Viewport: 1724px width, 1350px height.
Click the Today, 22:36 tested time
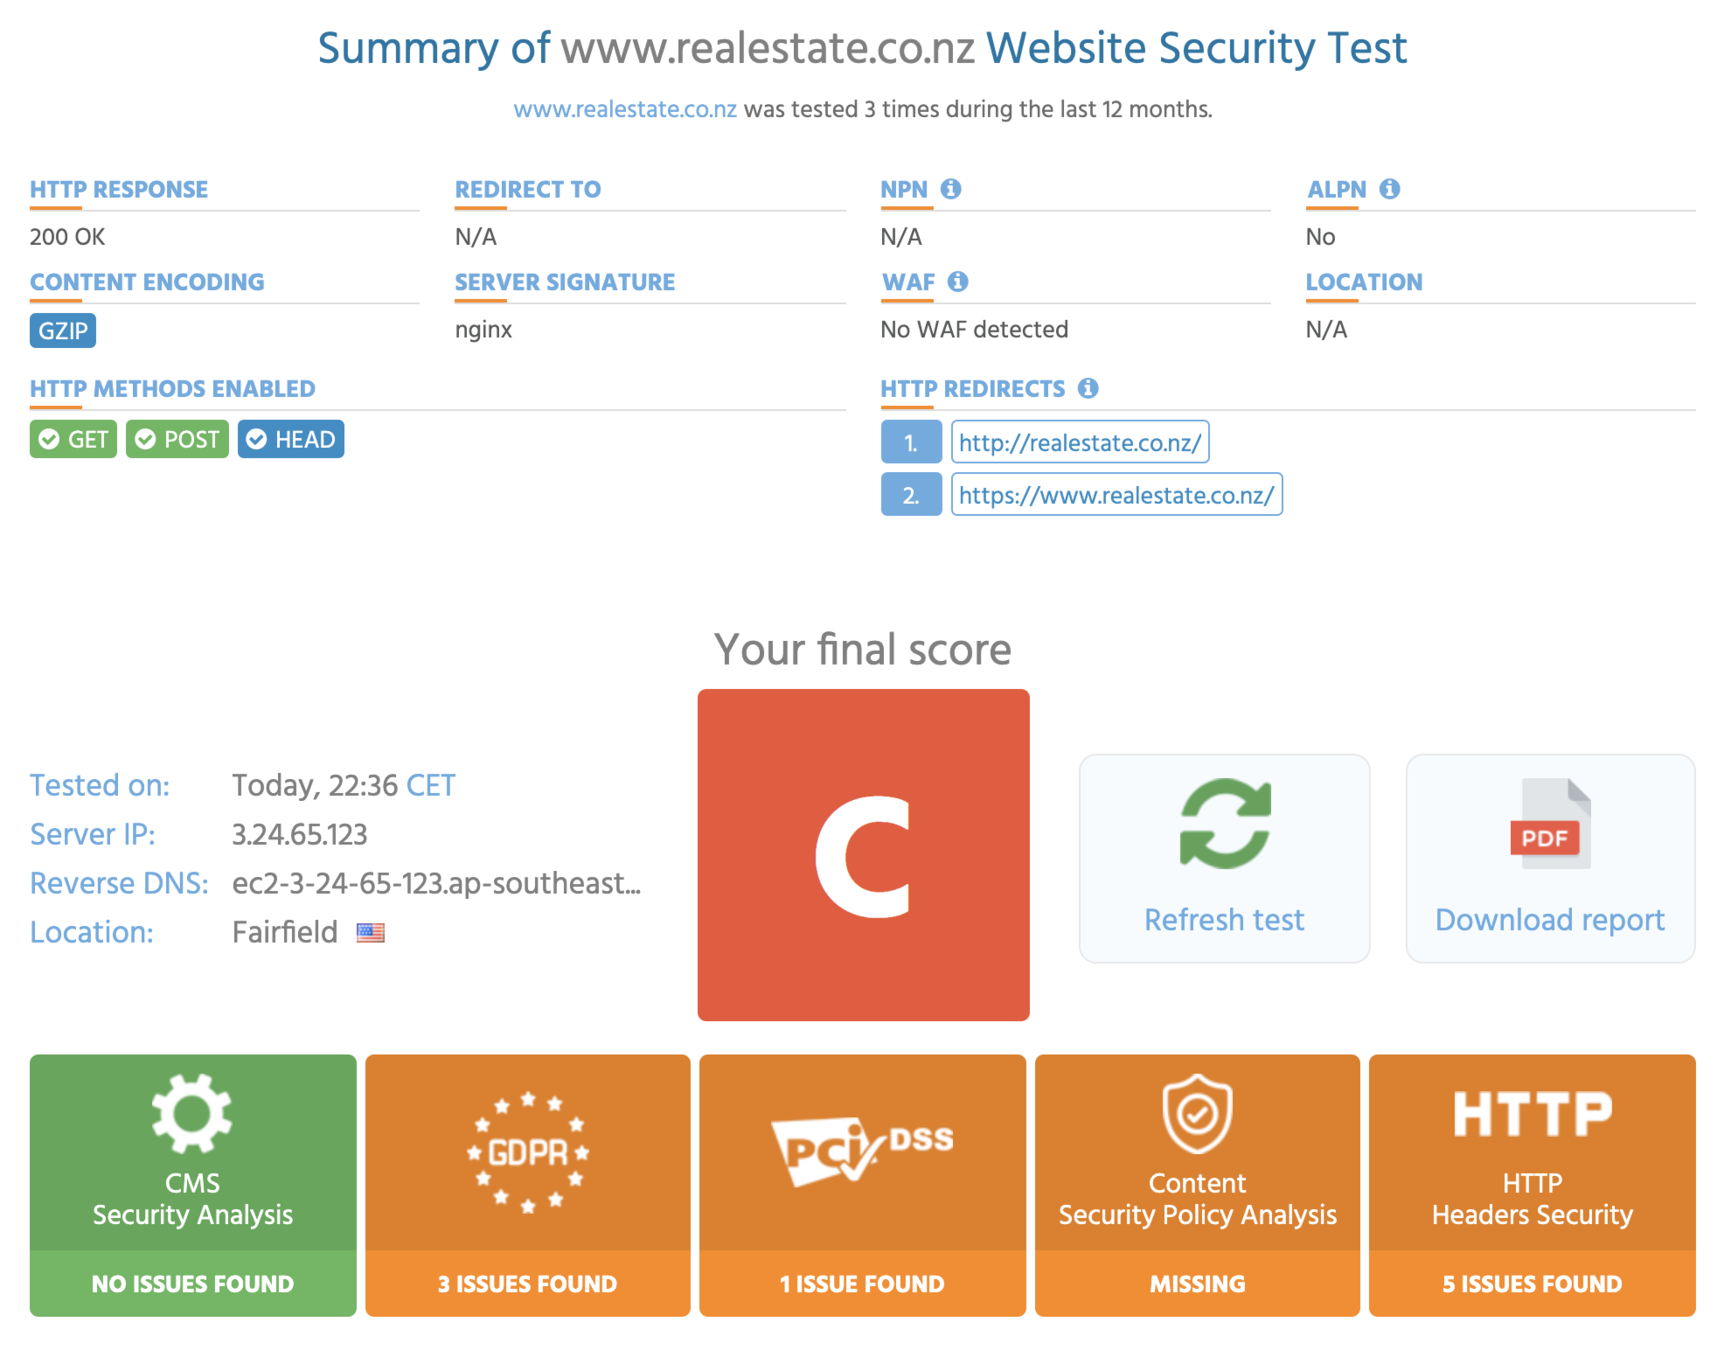(315, 785)
